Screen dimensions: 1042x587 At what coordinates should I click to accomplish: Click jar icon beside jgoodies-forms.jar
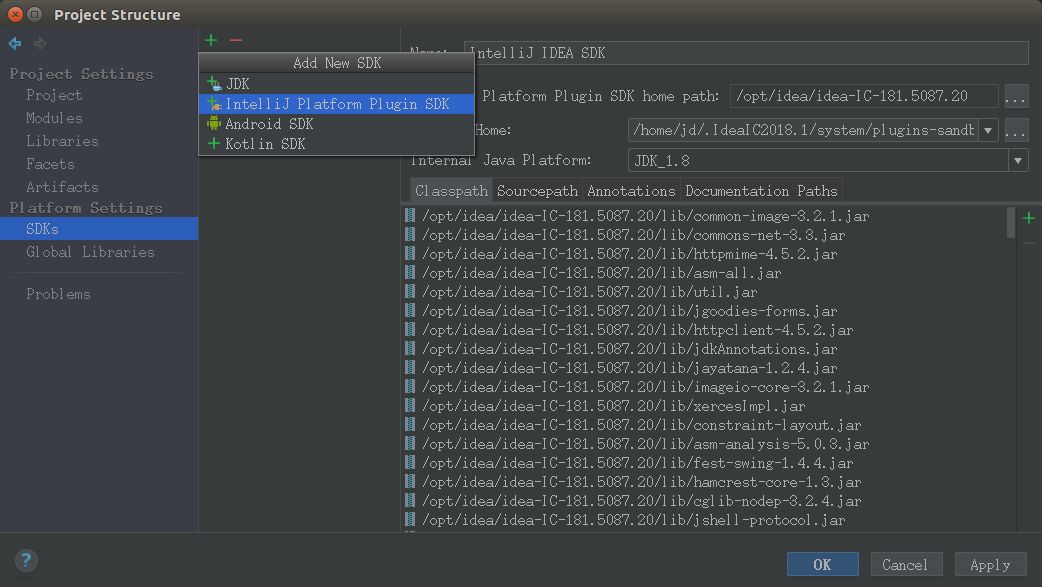pos(410,310)
